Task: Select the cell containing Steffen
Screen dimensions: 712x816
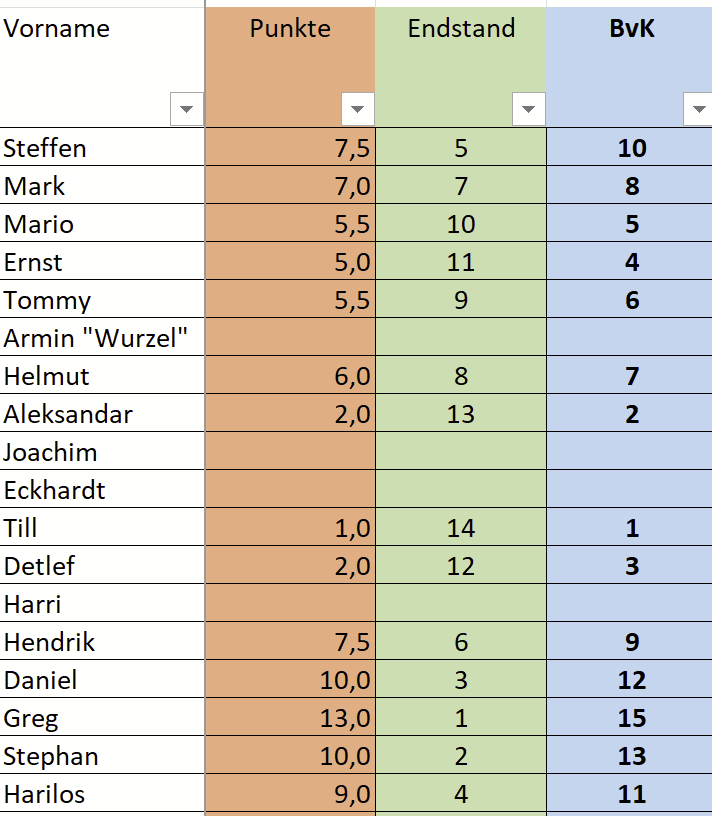Action: coord(100,149)
